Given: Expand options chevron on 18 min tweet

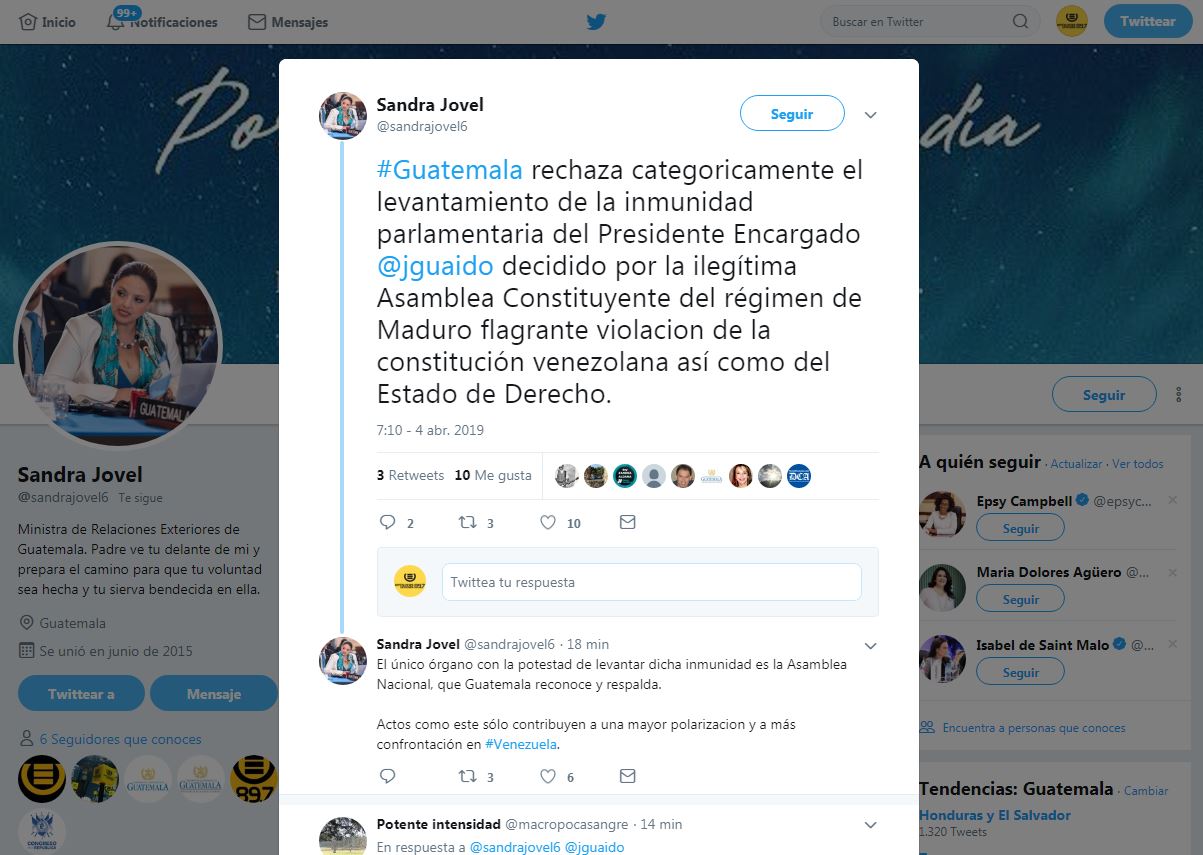Looking at the screenshot, I should [870, 645].
